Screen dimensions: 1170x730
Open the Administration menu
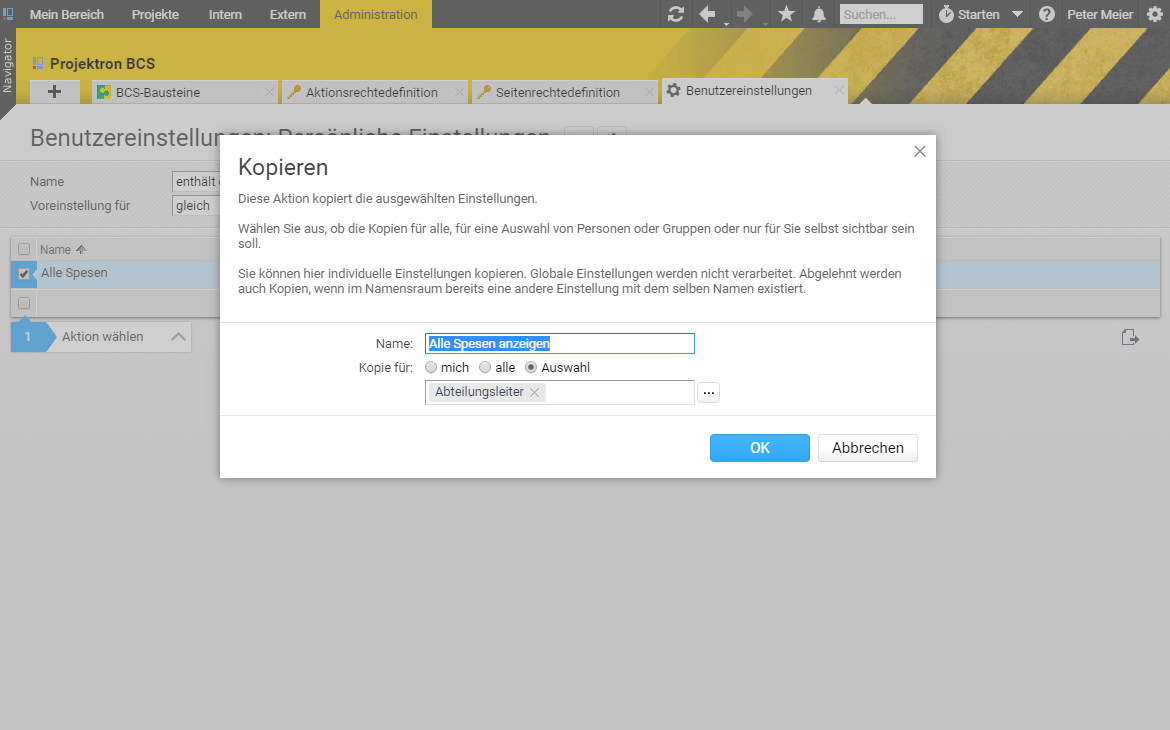376,14
